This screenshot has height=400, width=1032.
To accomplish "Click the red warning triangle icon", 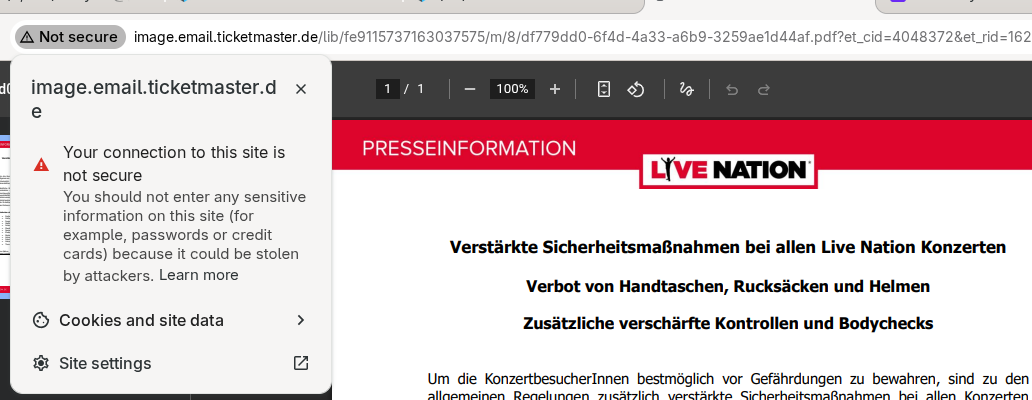I will 41,164.
